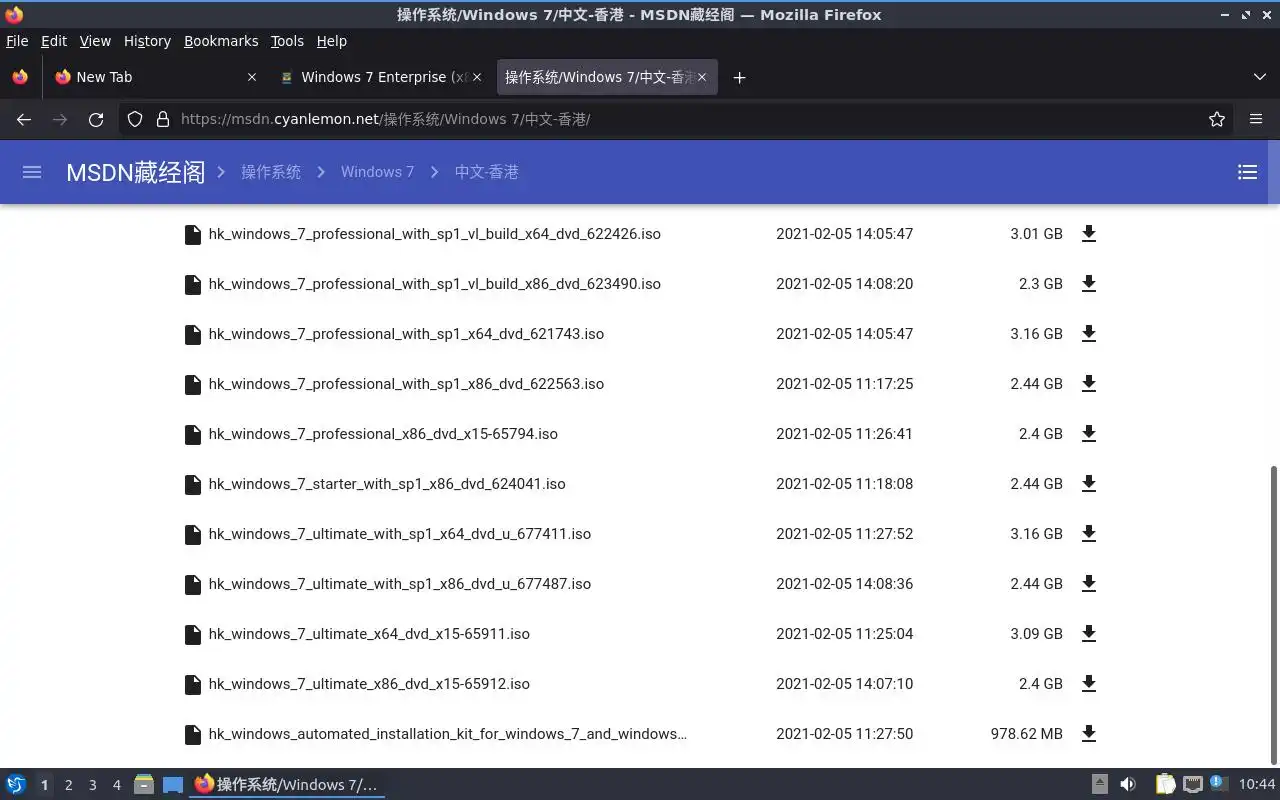Open the Edit menu

pos(53,41)
